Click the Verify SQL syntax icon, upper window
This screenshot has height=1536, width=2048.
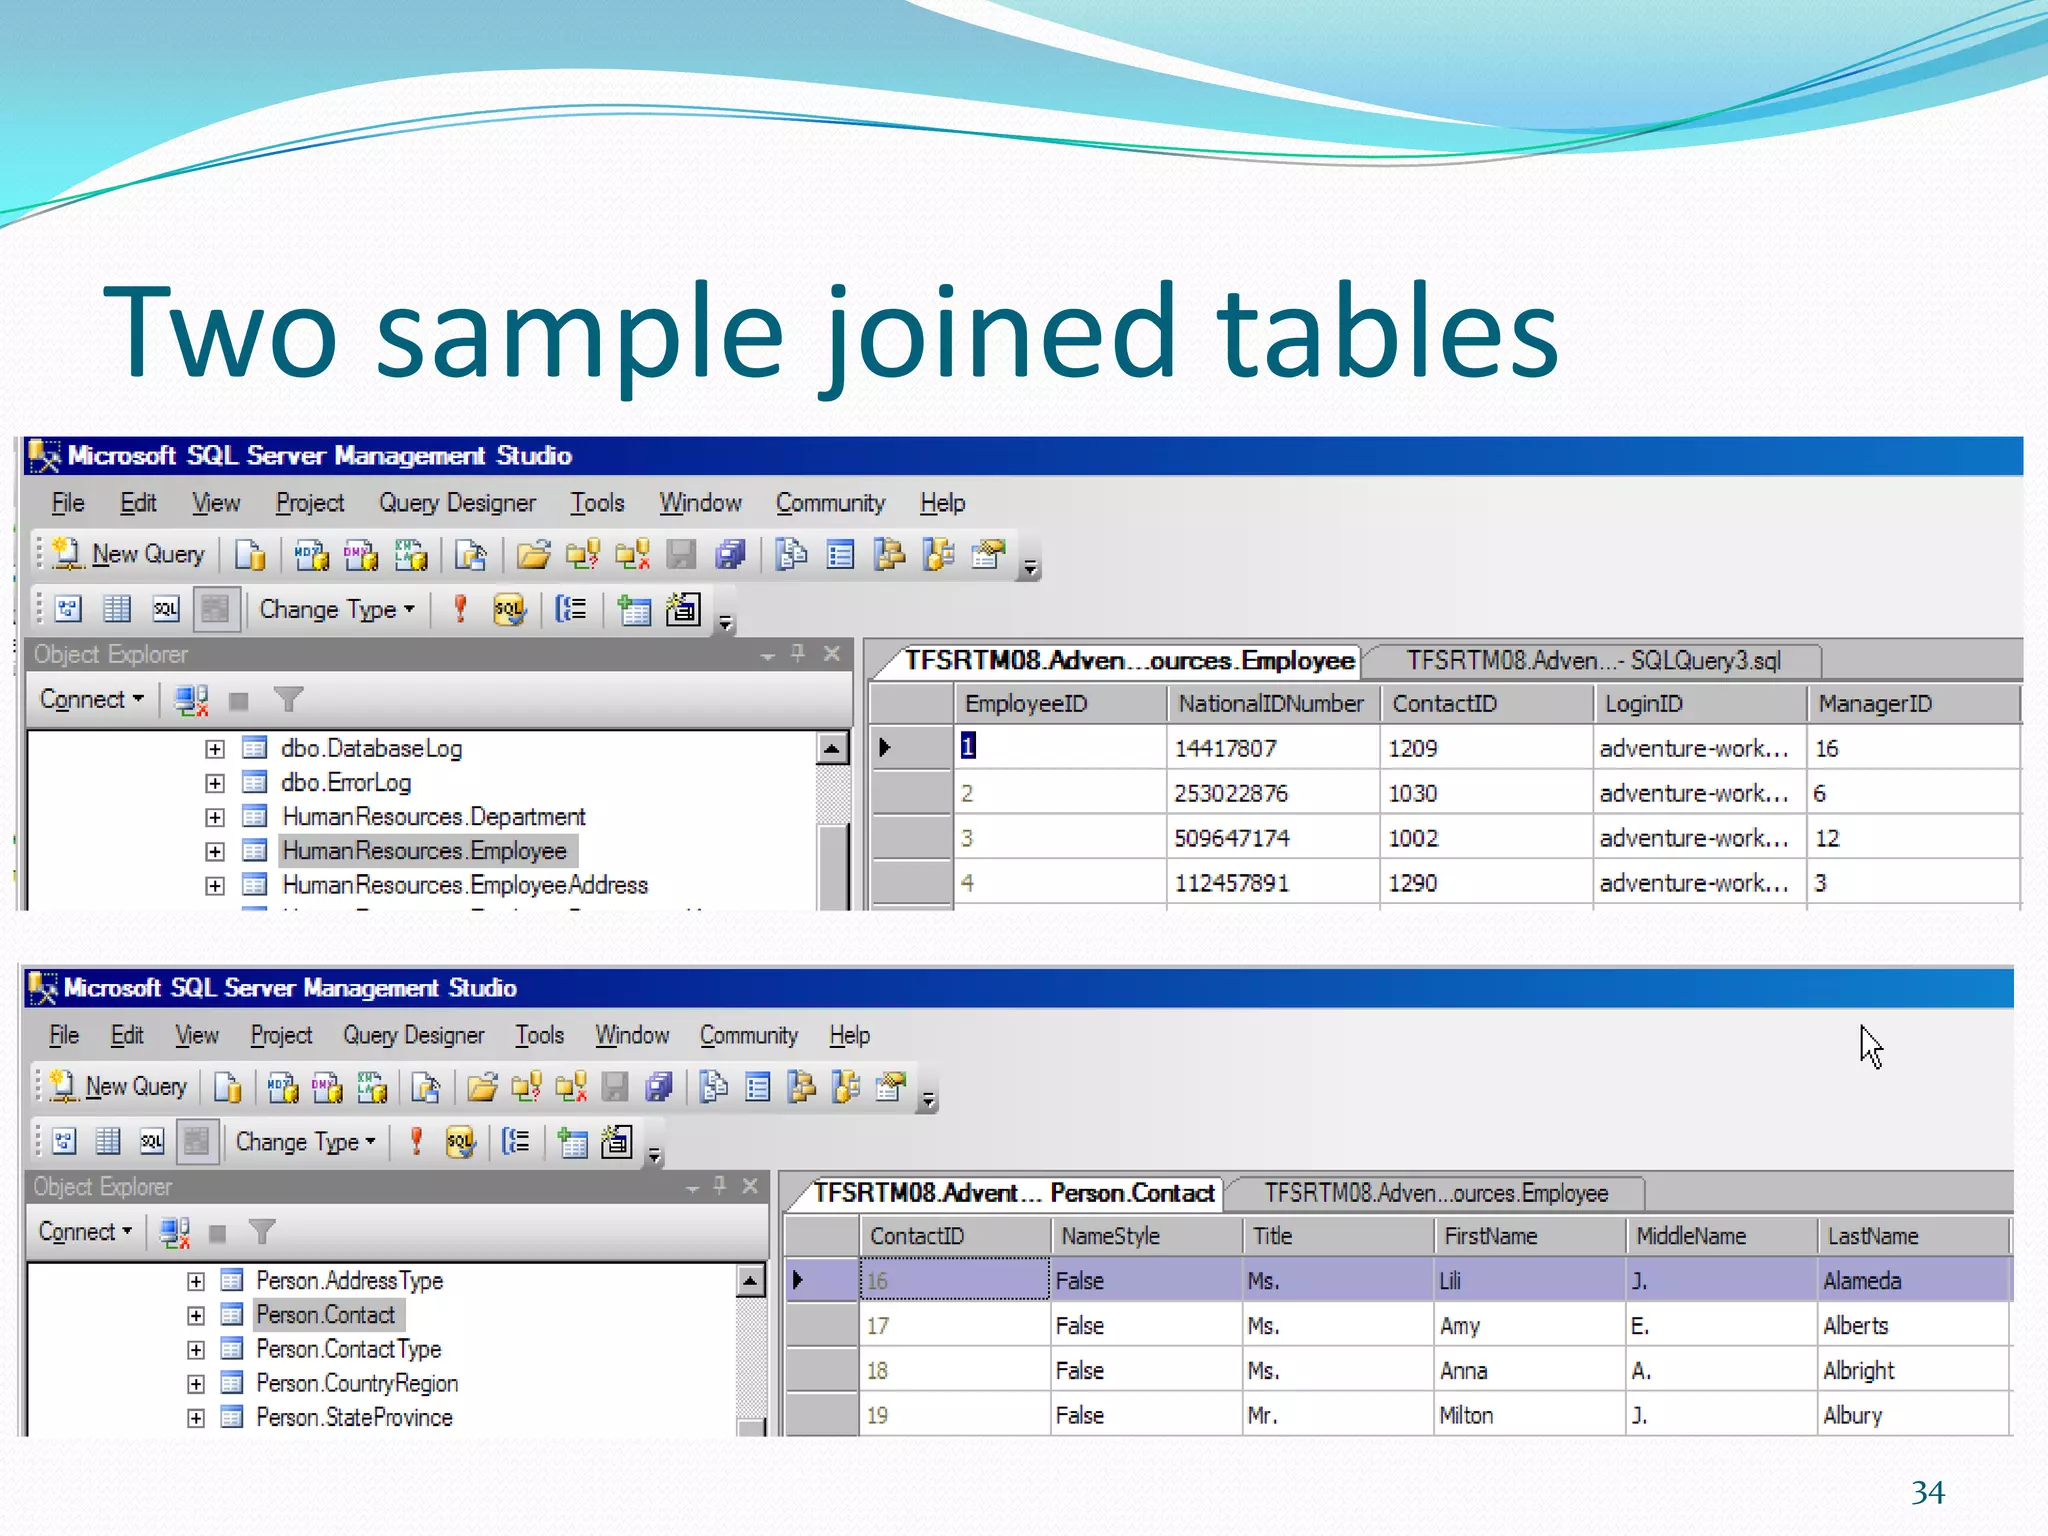point(509,608)
